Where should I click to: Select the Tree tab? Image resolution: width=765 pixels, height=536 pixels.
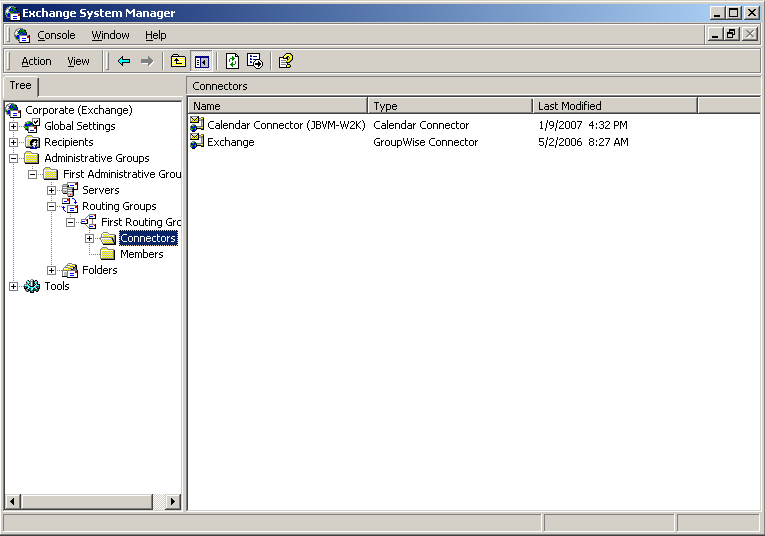20,85
